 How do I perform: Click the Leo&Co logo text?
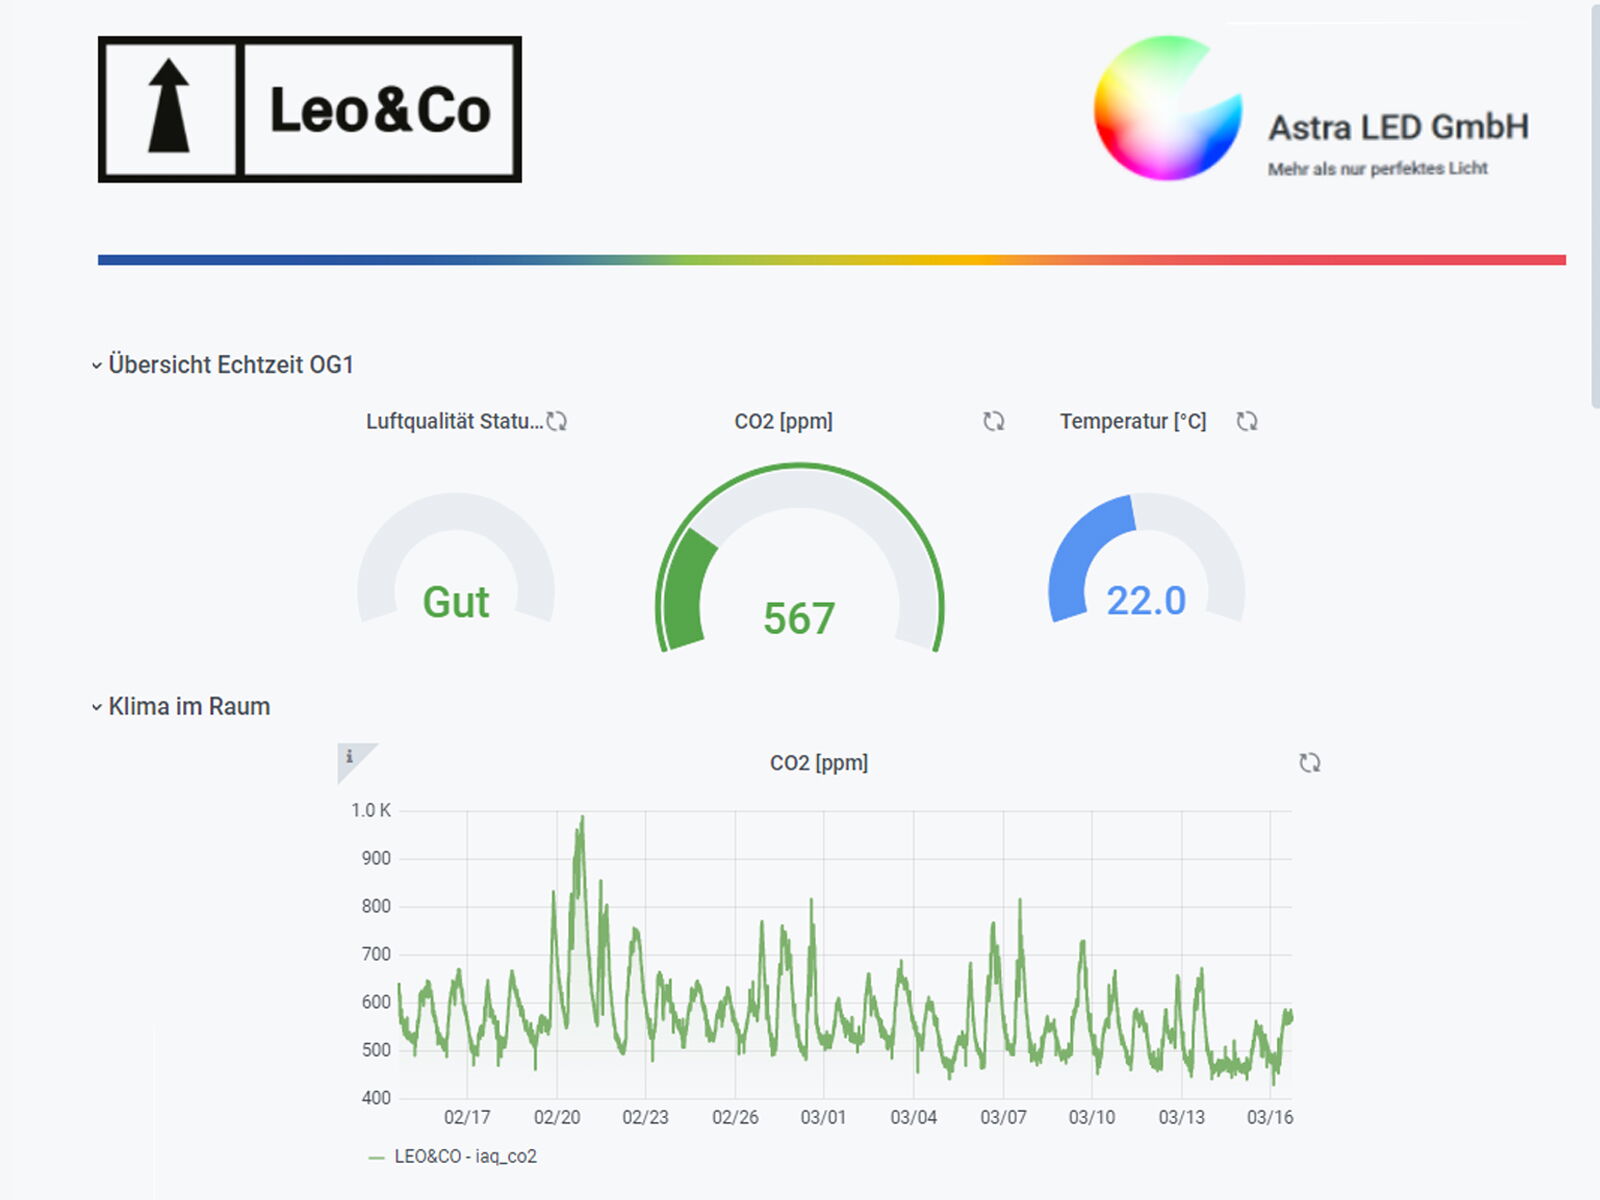click(380, 110)
